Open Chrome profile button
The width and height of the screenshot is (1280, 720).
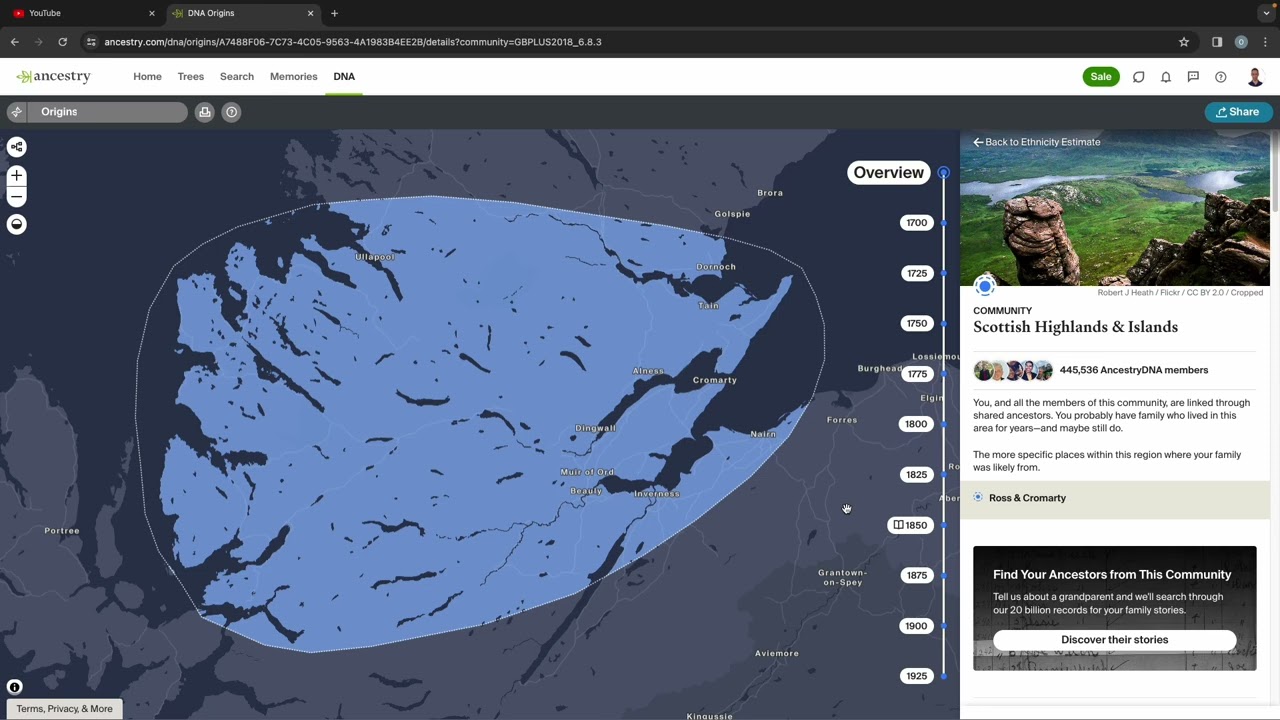point(1241,42)
